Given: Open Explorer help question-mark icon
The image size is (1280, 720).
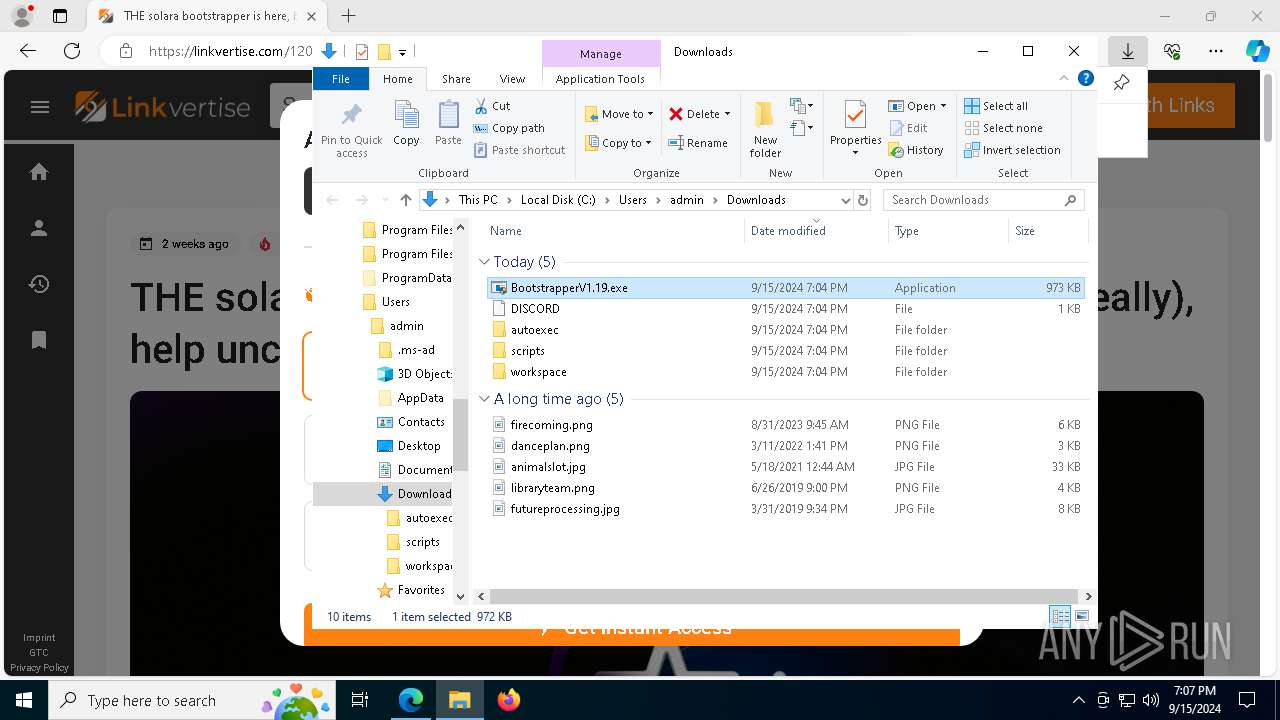Looking at the screenshot, I should (x=1085, y=79).
